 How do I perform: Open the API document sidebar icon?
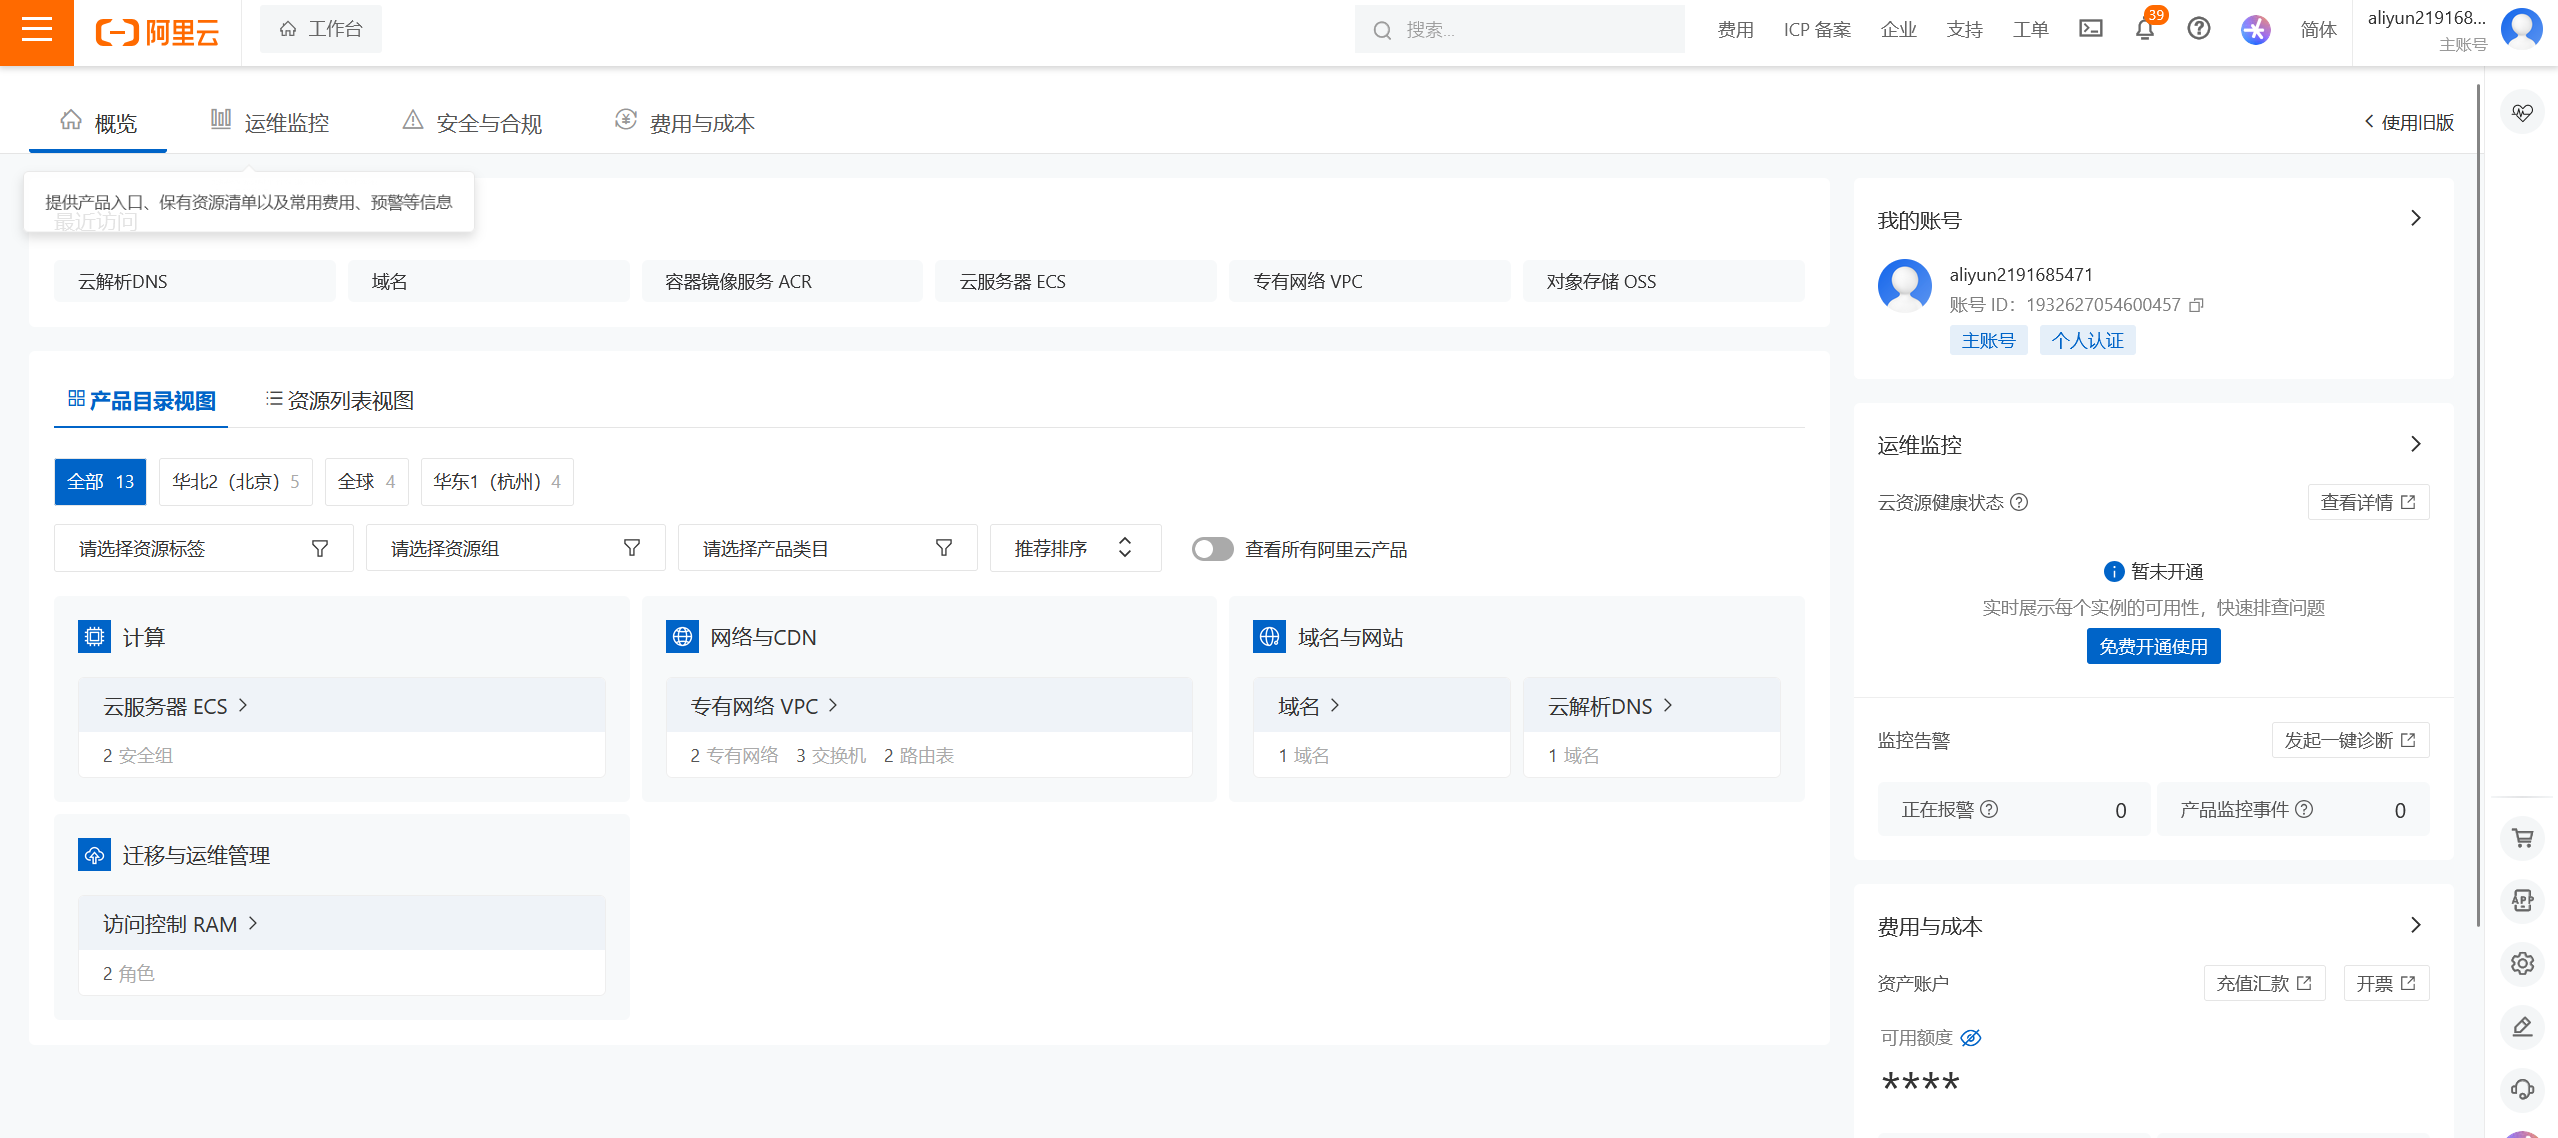(x=2522, y=900)
